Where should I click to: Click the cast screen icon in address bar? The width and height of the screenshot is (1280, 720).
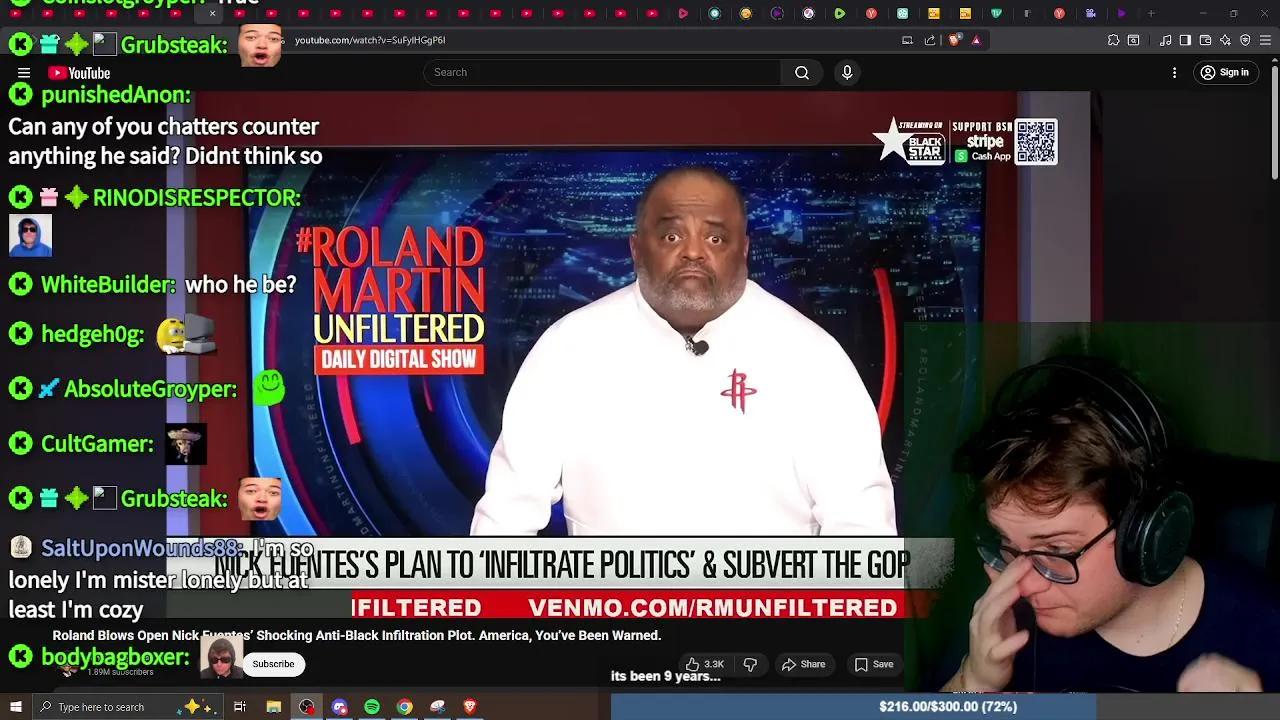tap(907, 40)
